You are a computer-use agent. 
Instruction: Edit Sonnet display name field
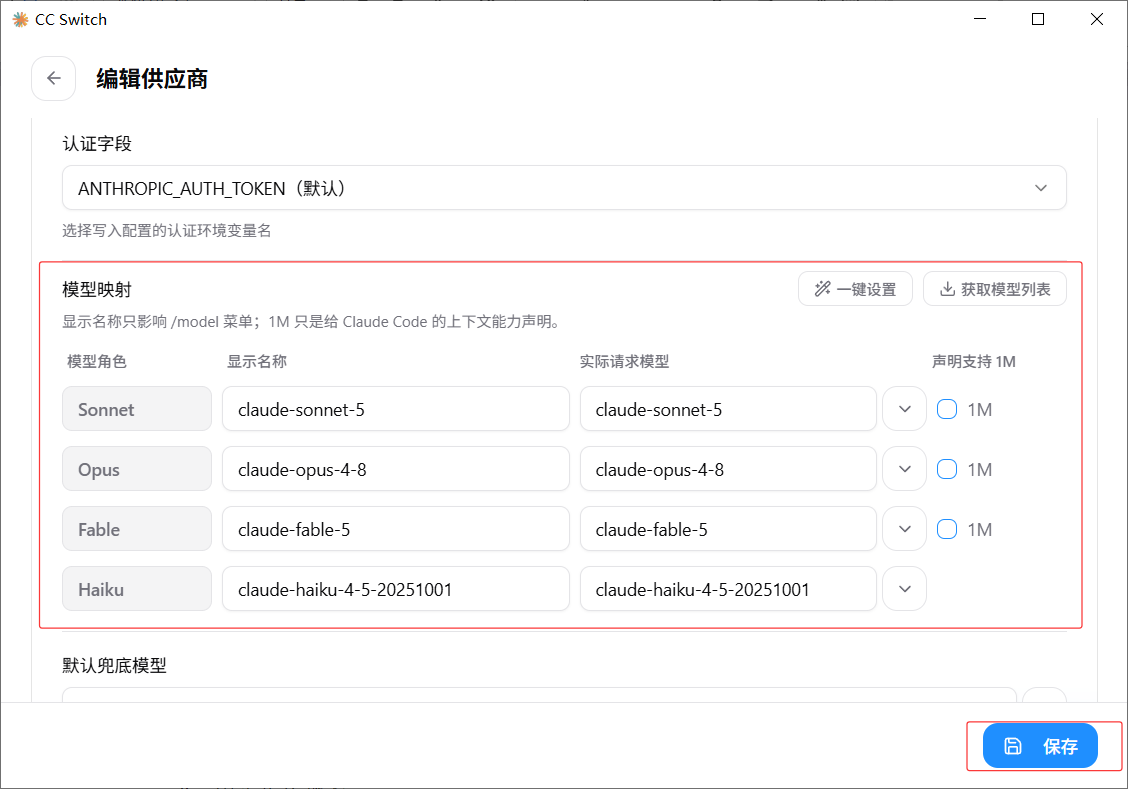click(x=396, y=409)
